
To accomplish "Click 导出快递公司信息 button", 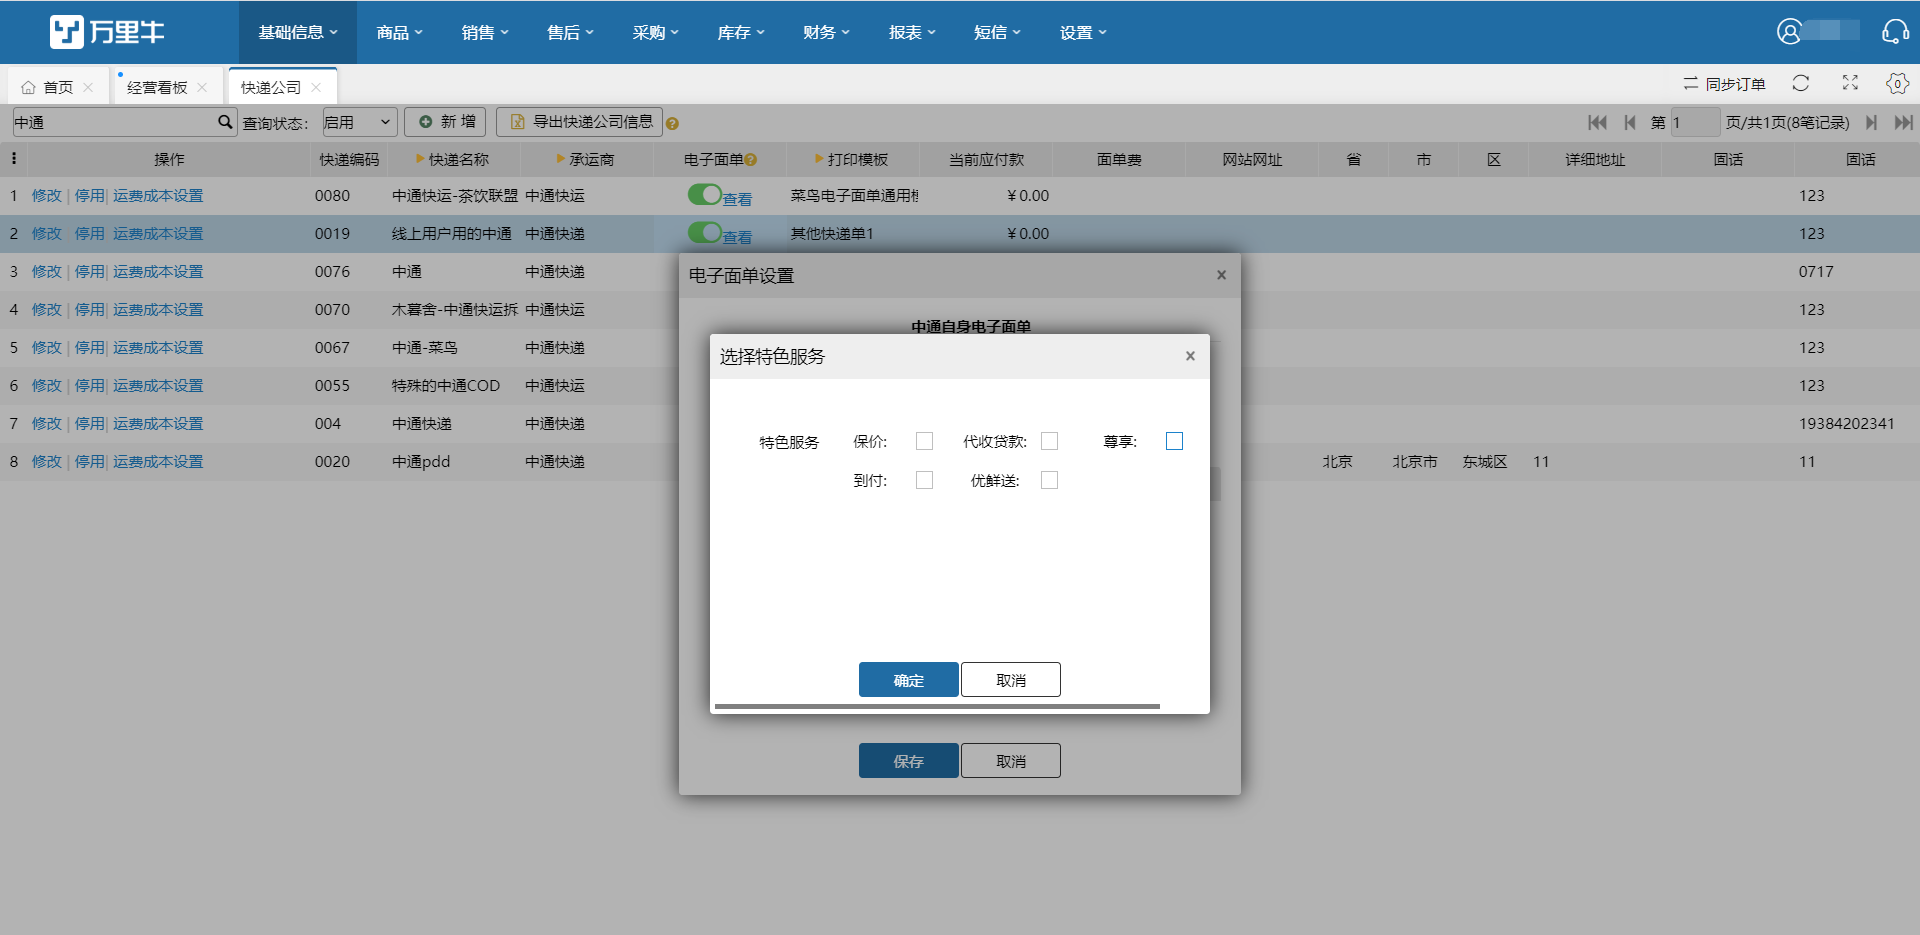I will (580, 122).
